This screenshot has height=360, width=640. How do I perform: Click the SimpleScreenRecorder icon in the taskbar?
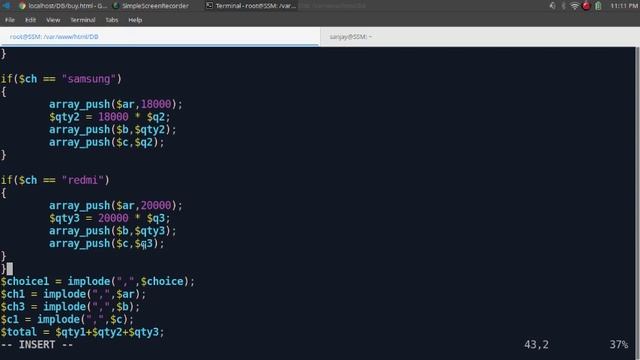pos(116,6)
